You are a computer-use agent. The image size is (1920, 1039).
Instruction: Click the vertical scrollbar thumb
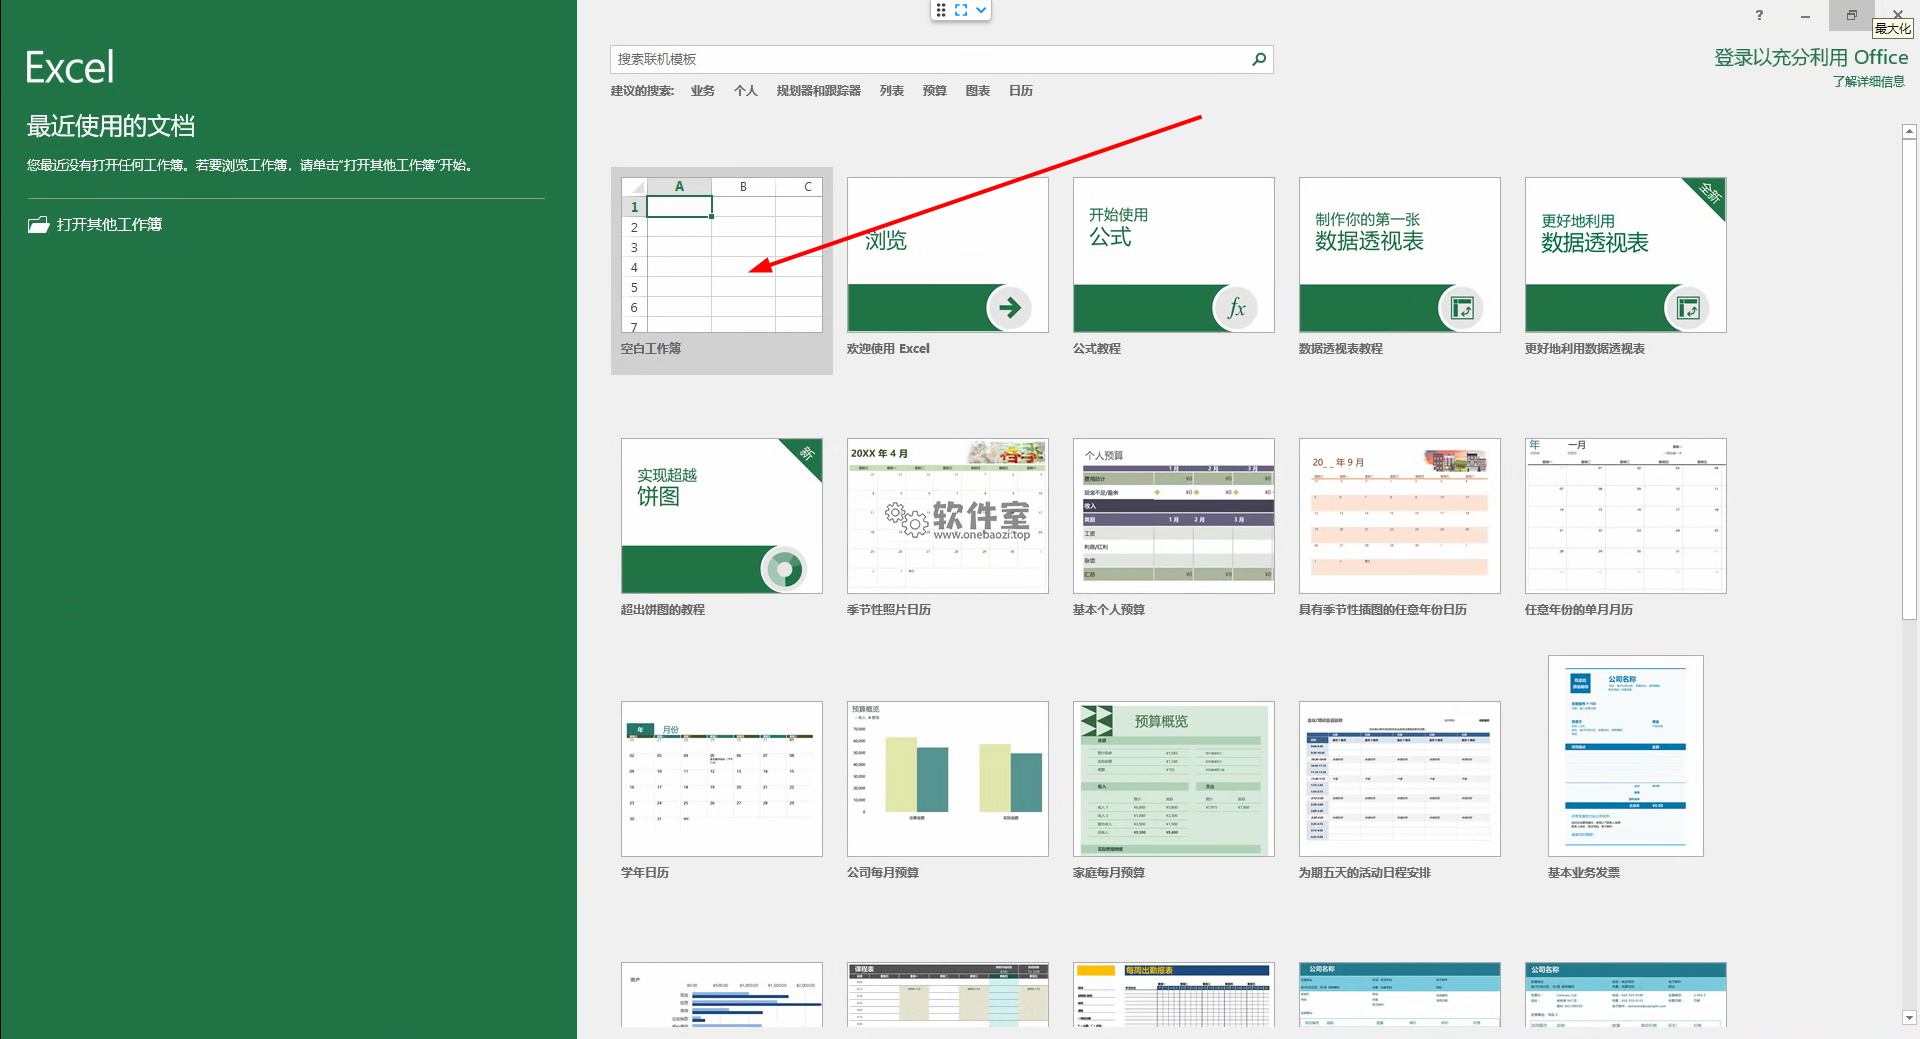pos(1909,380)
